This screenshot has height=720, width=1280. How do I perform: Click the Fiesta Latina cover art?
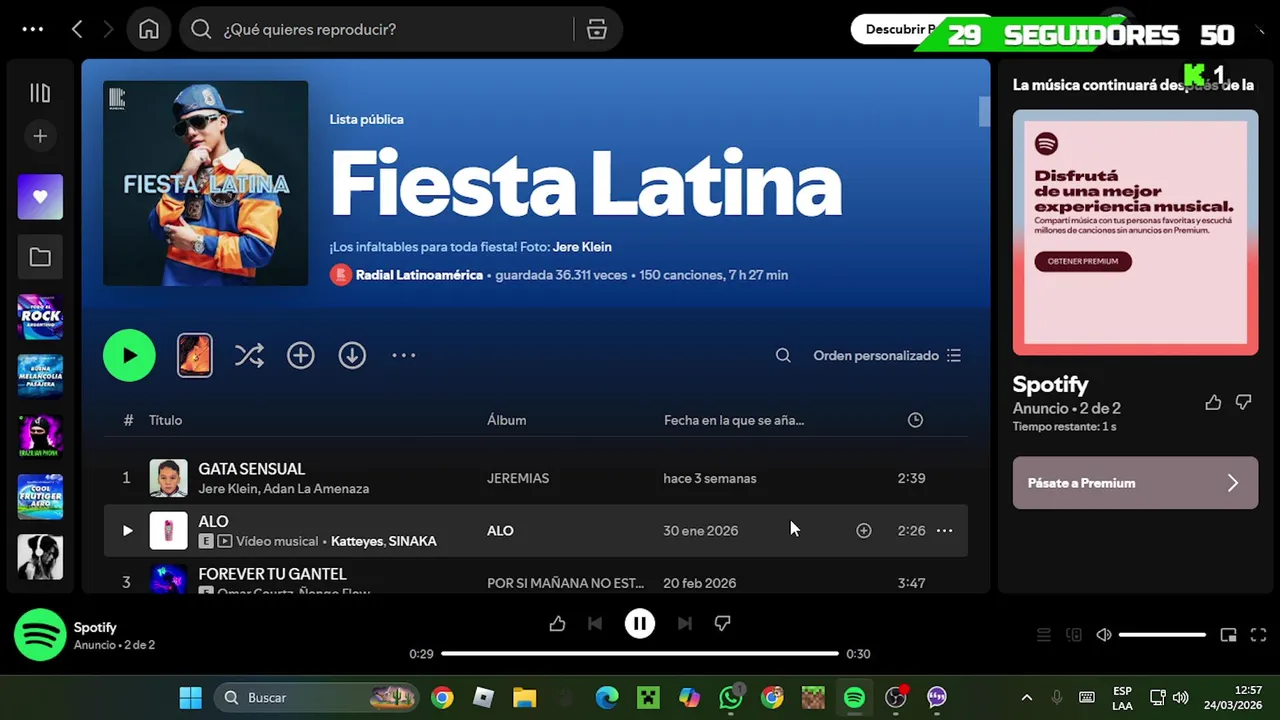point(205,183)
